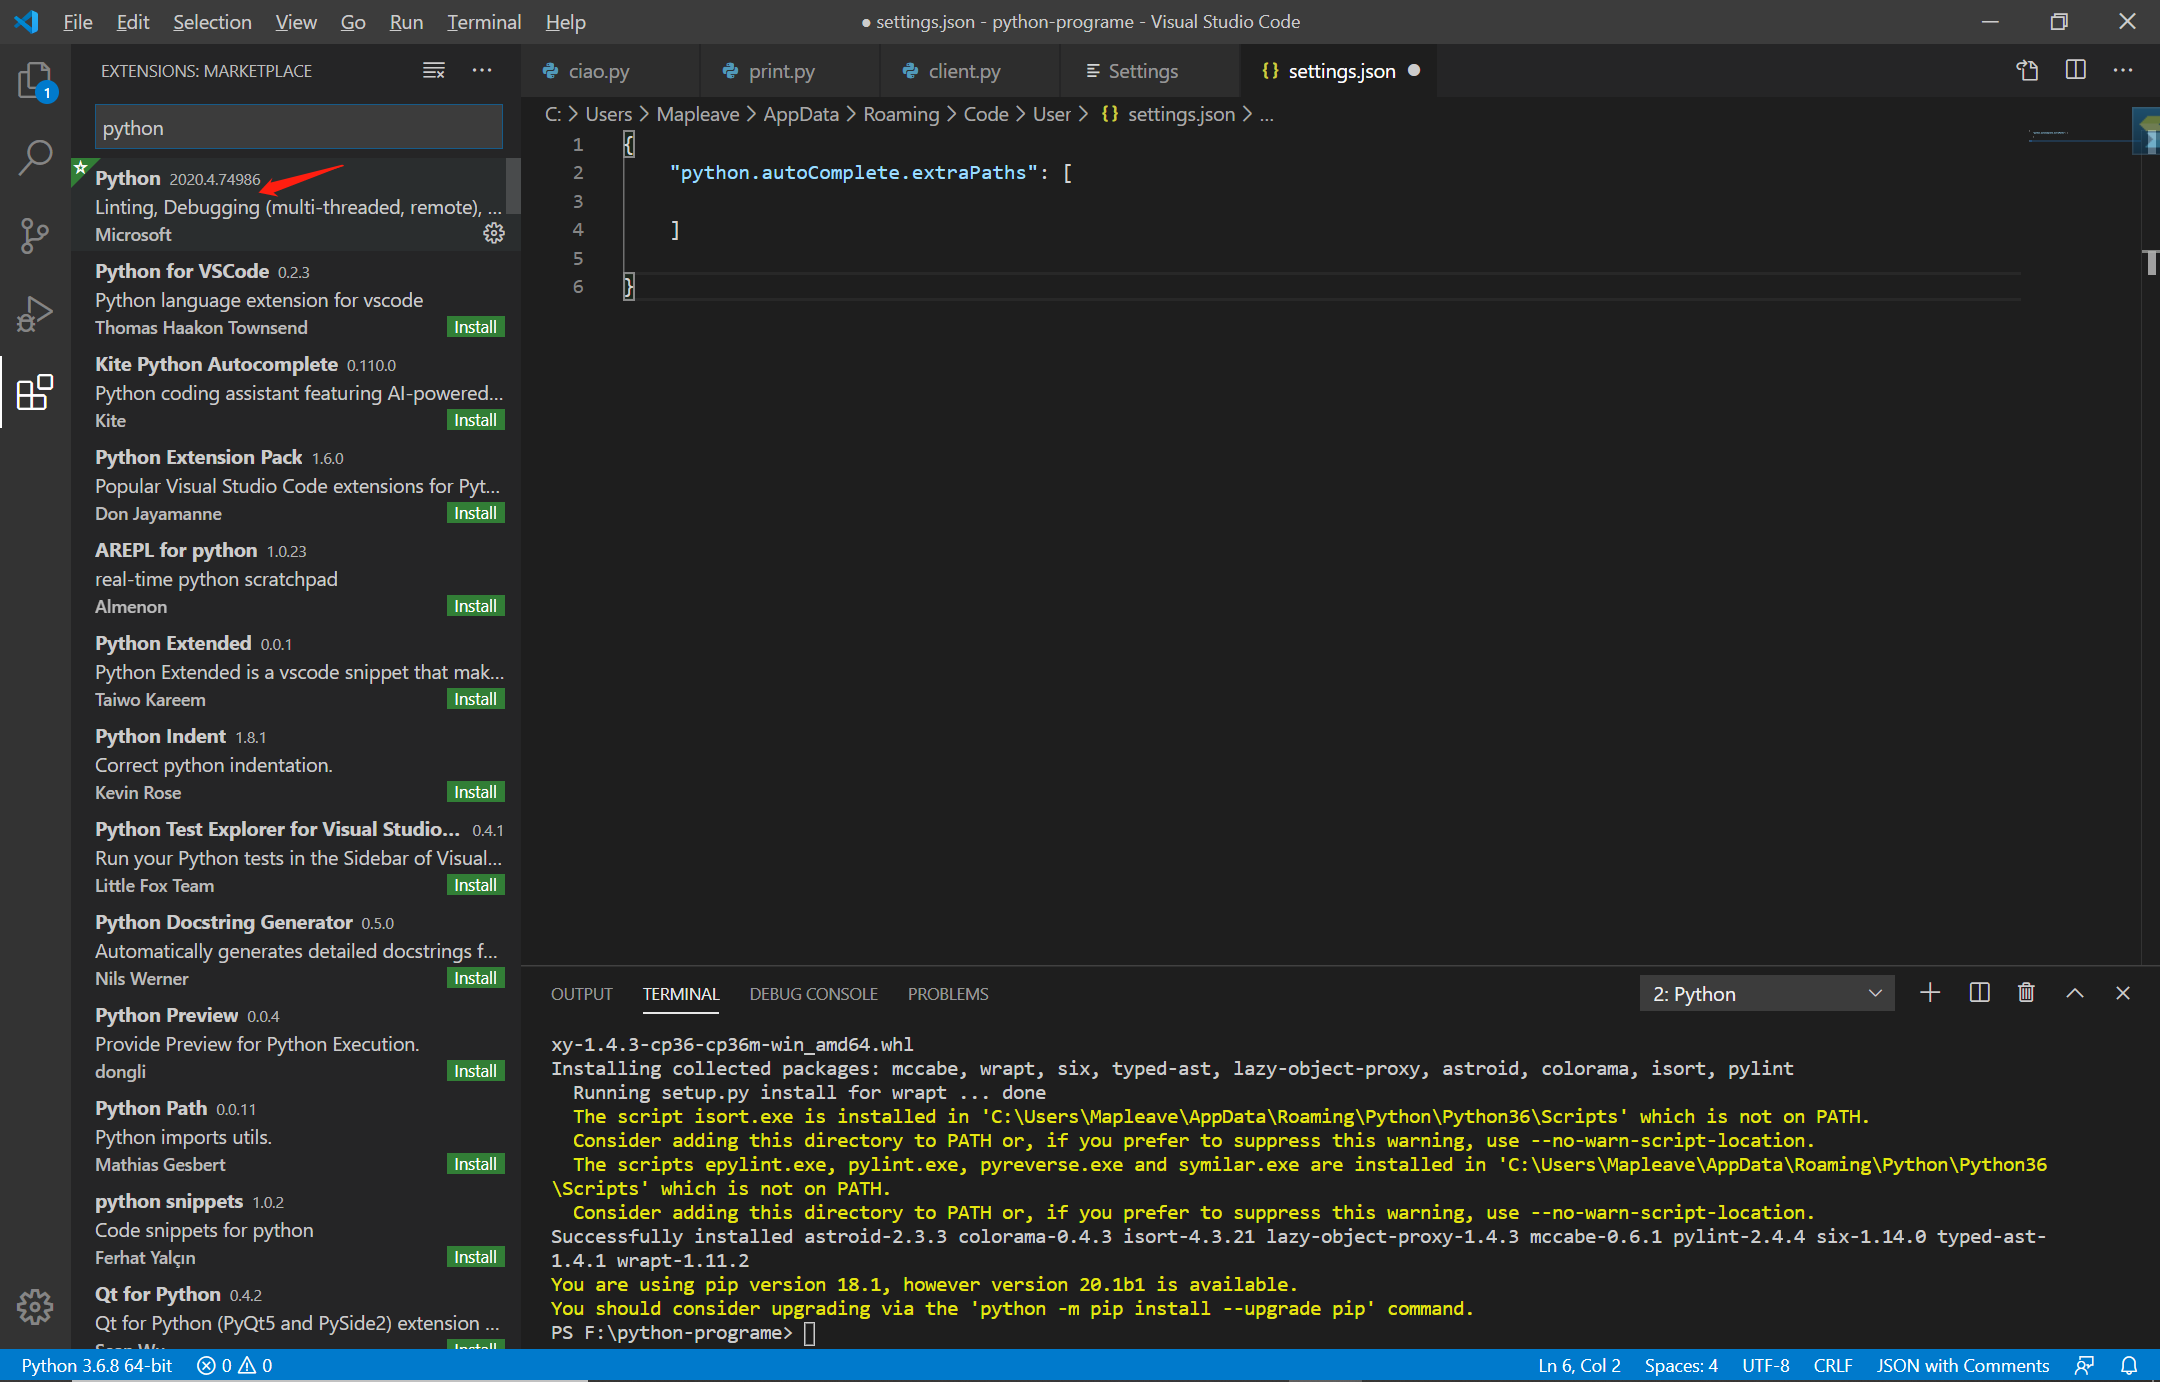This screenshot has width=2160, height=1382.
Task: Open the Manage gear at bottom of Activity Bar
Action: [35, 1306]
